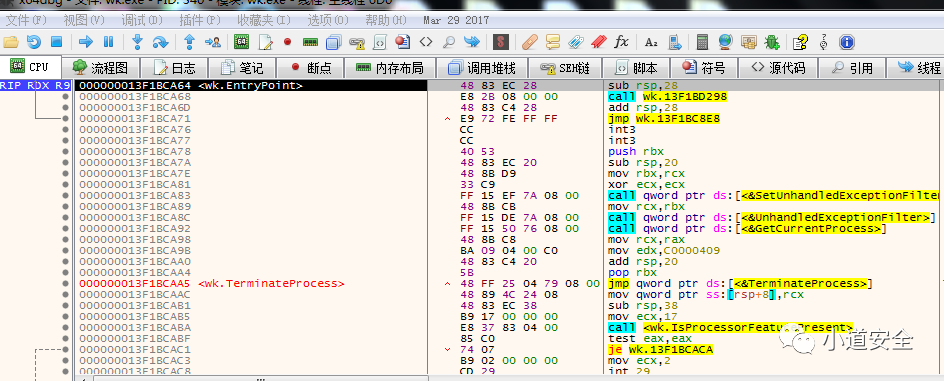The image size is (944, 381).
Task: Find intermodular calls phone icon
Action: click(674, 42)
